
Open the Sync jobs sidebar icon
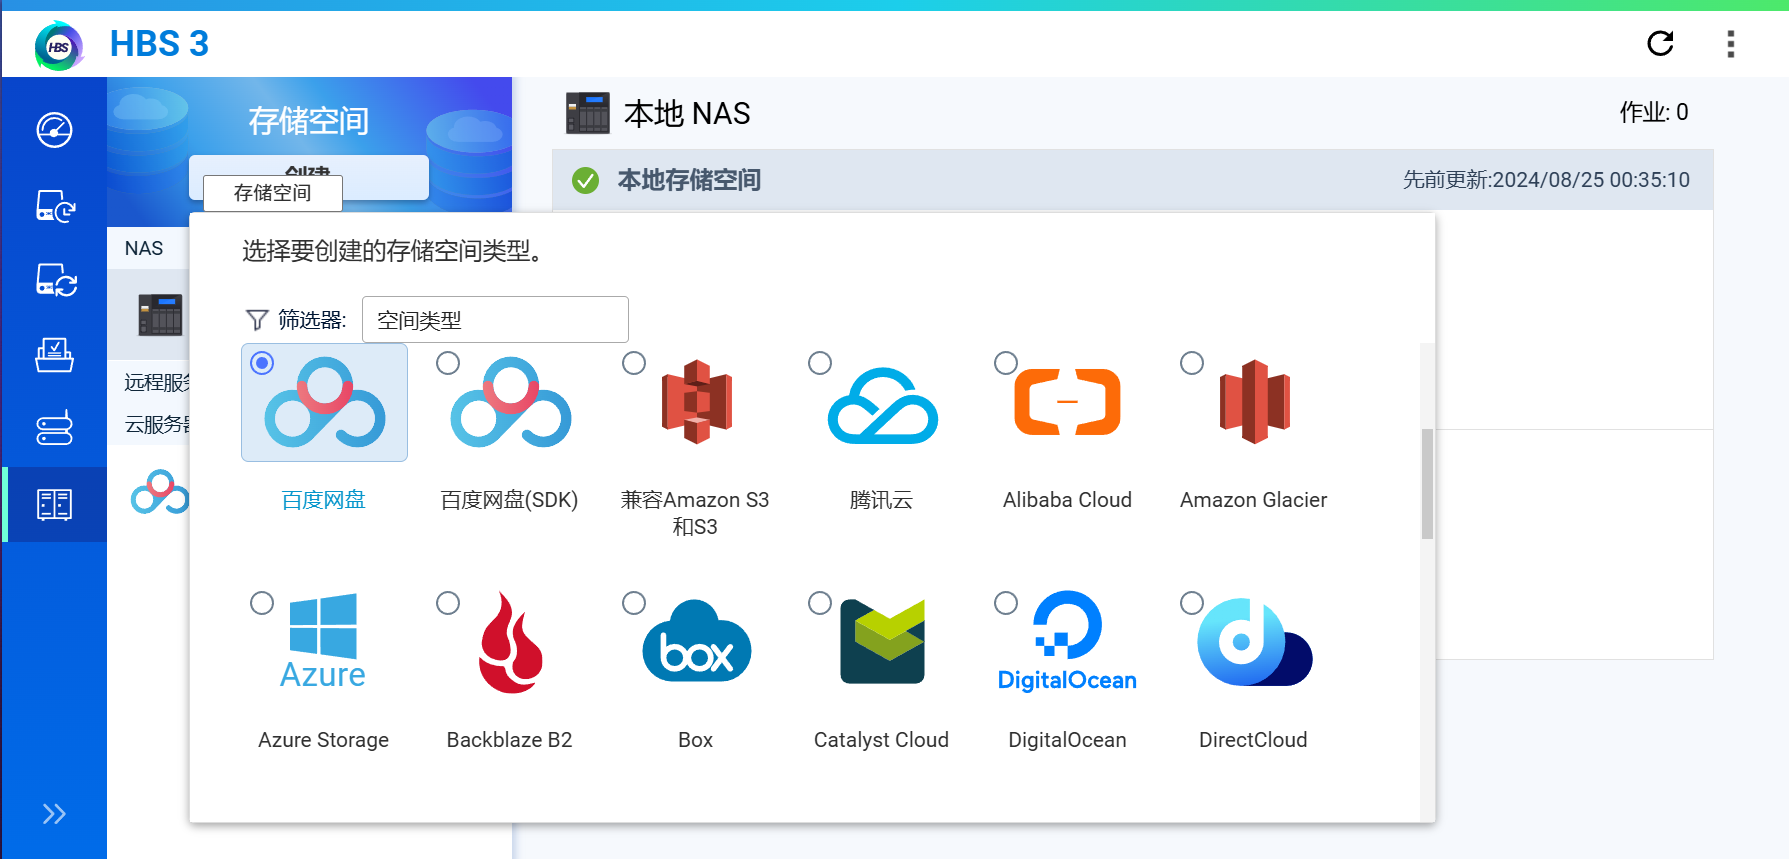click(x=54, y=281)
